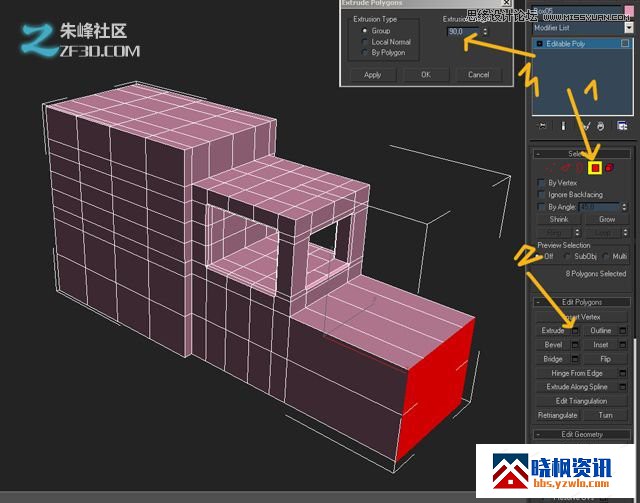Open Bevel settings box icon
The image size is (640, 503).
[575, 345]
